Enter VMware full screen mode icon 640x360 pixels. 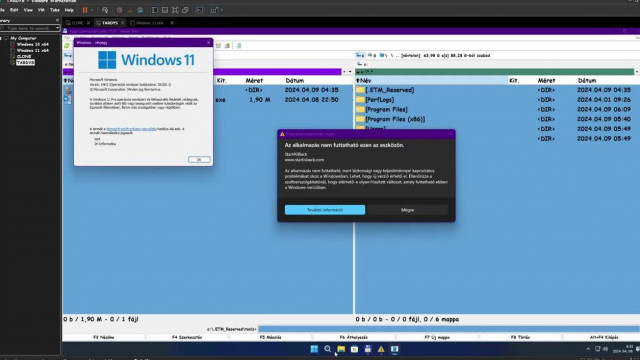175,10
